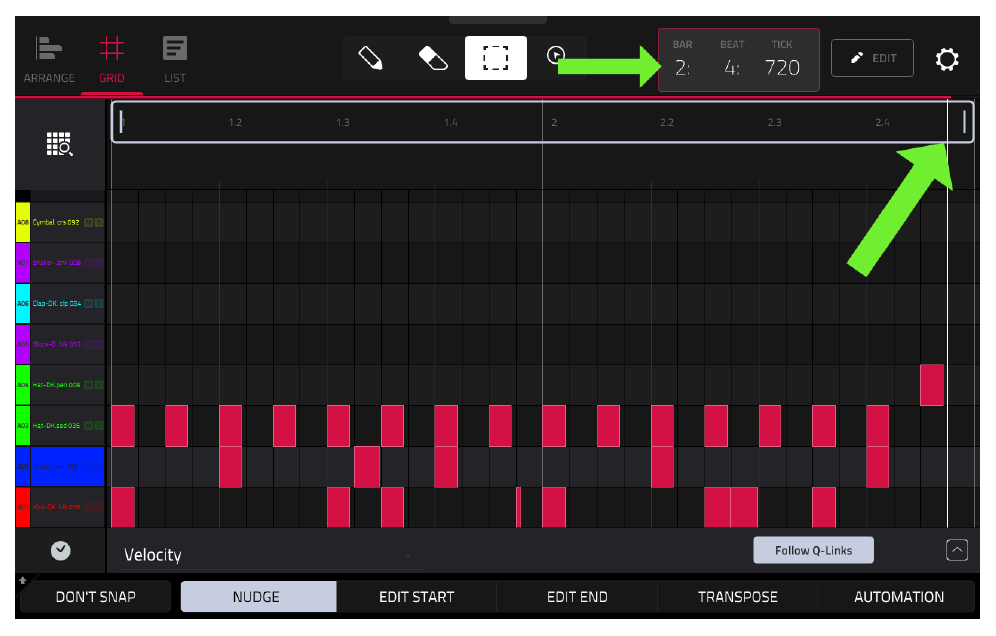Click timeline marker 2.2
Viewport: 996px width, 636px height.
pos(666,122)
